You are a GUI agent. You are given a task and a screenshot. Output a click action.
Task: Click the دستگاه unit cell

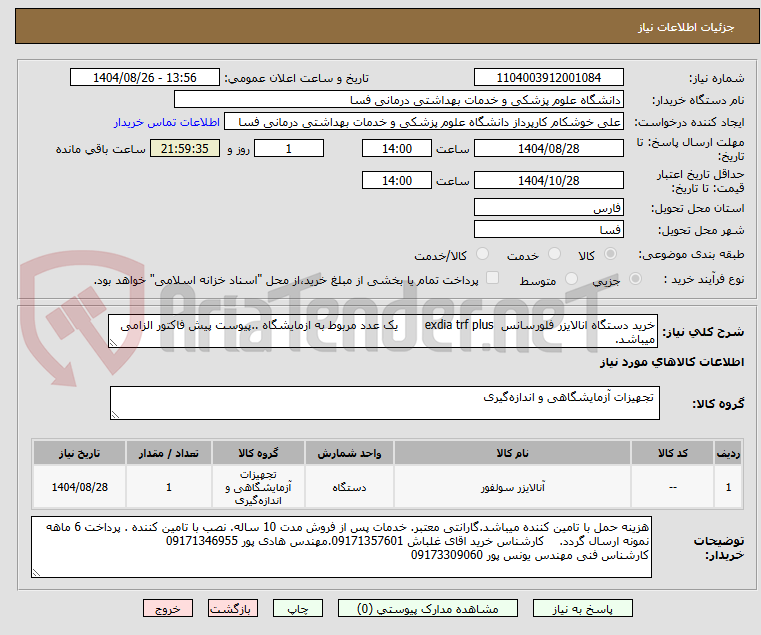coord(349,487)
